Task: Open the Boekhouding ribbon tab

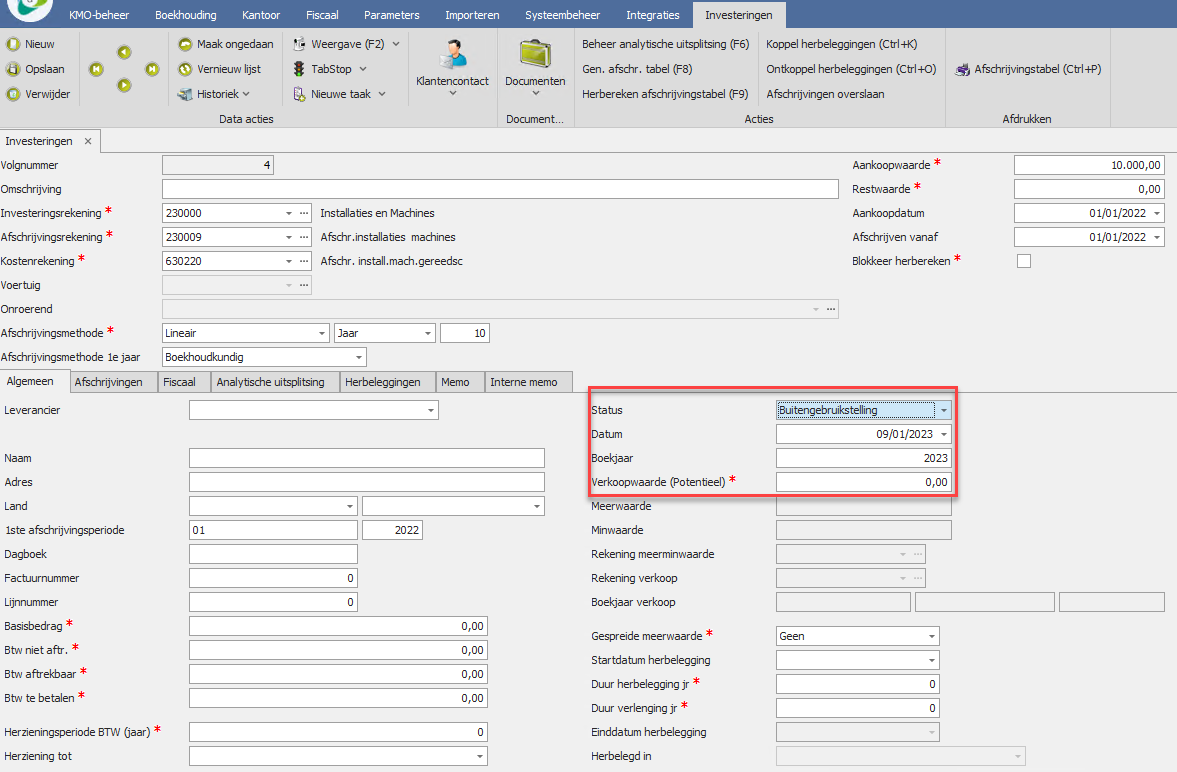Action: click(184, 16)
